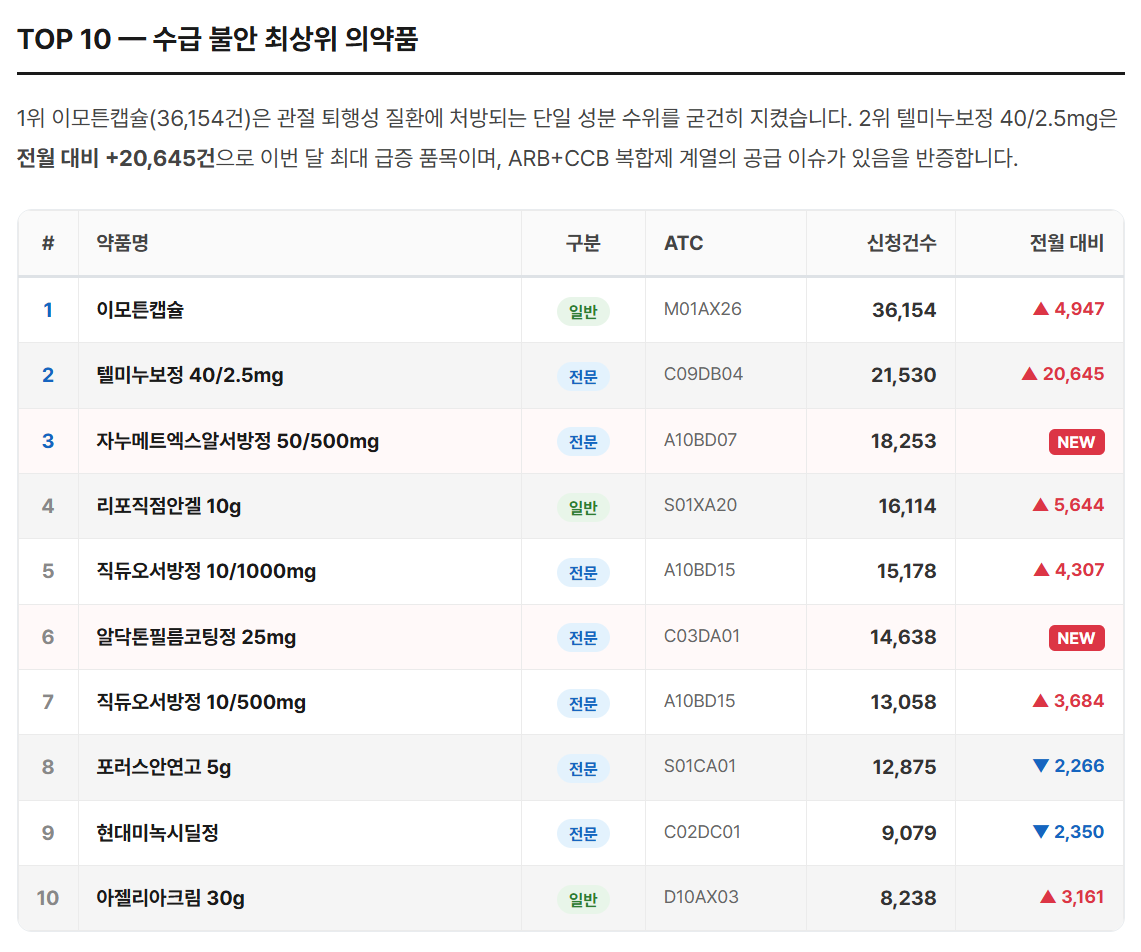Click the 구분 column header
Screen dimensions: 1141x952
pyautogui.click(x=583, y=243)
